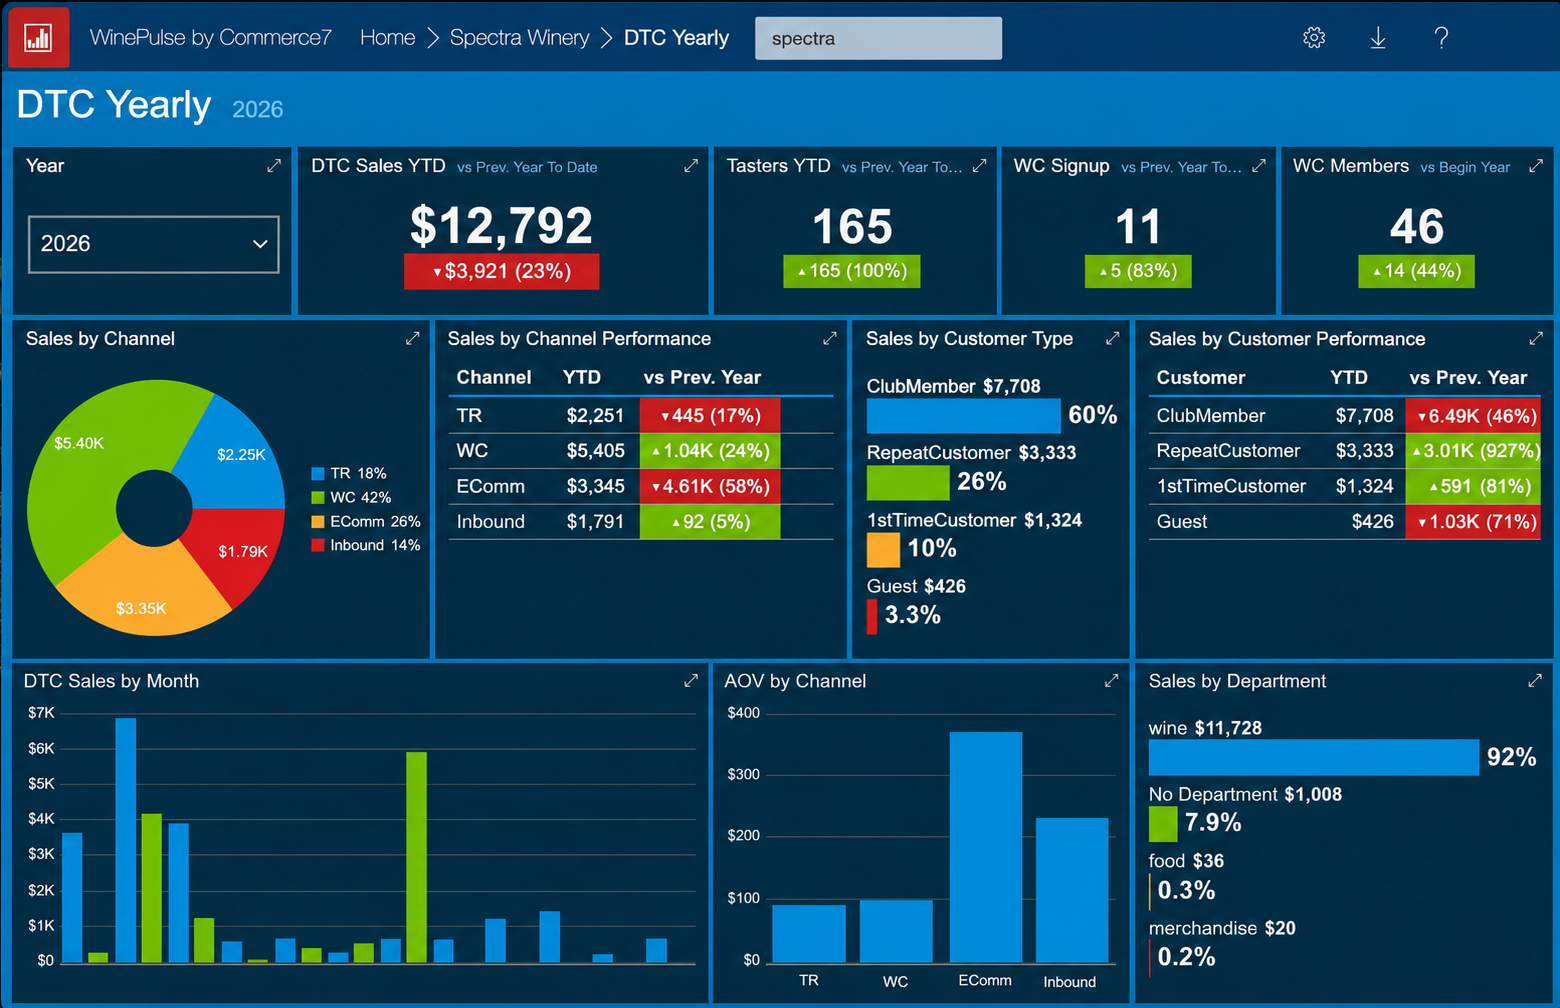1560x1008 pixels.
Task: Click the Inbound bar in AOV chart
Action: pyautogui.click(x=1072, y=890)
